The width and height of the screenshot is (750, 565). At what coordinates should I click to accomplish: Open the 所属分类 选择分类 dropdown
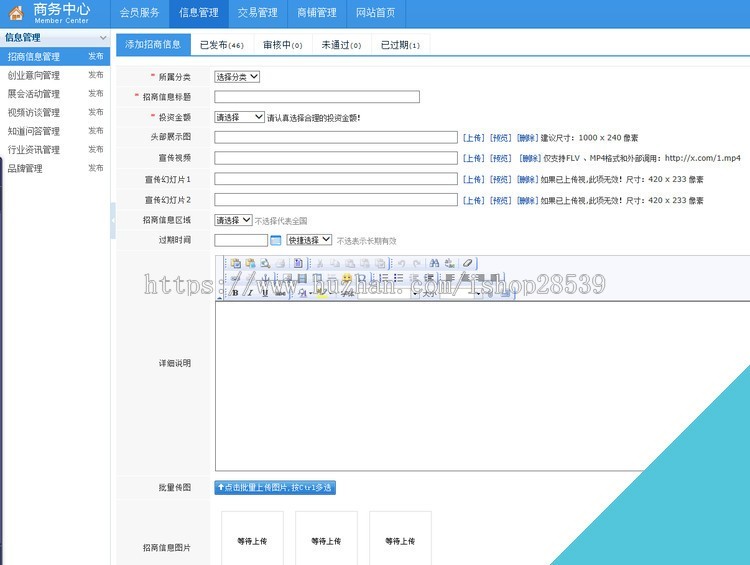pyautogui.click(x=237, y=77)
